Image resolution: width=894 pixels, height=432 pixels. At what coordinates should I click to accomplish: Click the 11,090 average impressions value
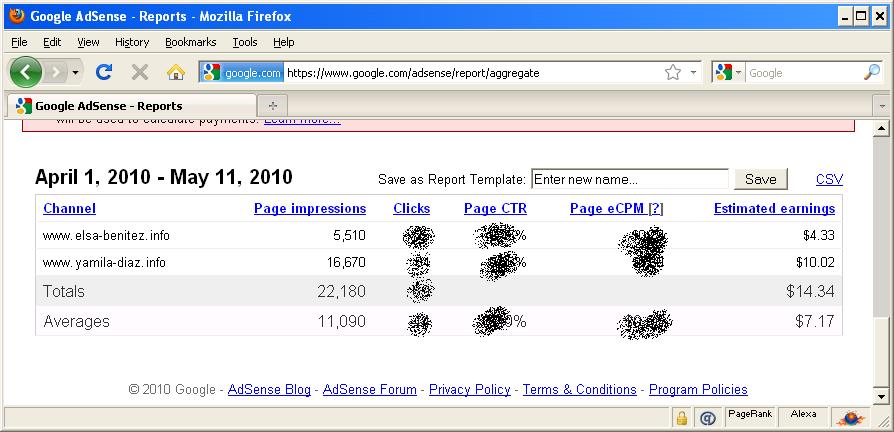[342, 321]
